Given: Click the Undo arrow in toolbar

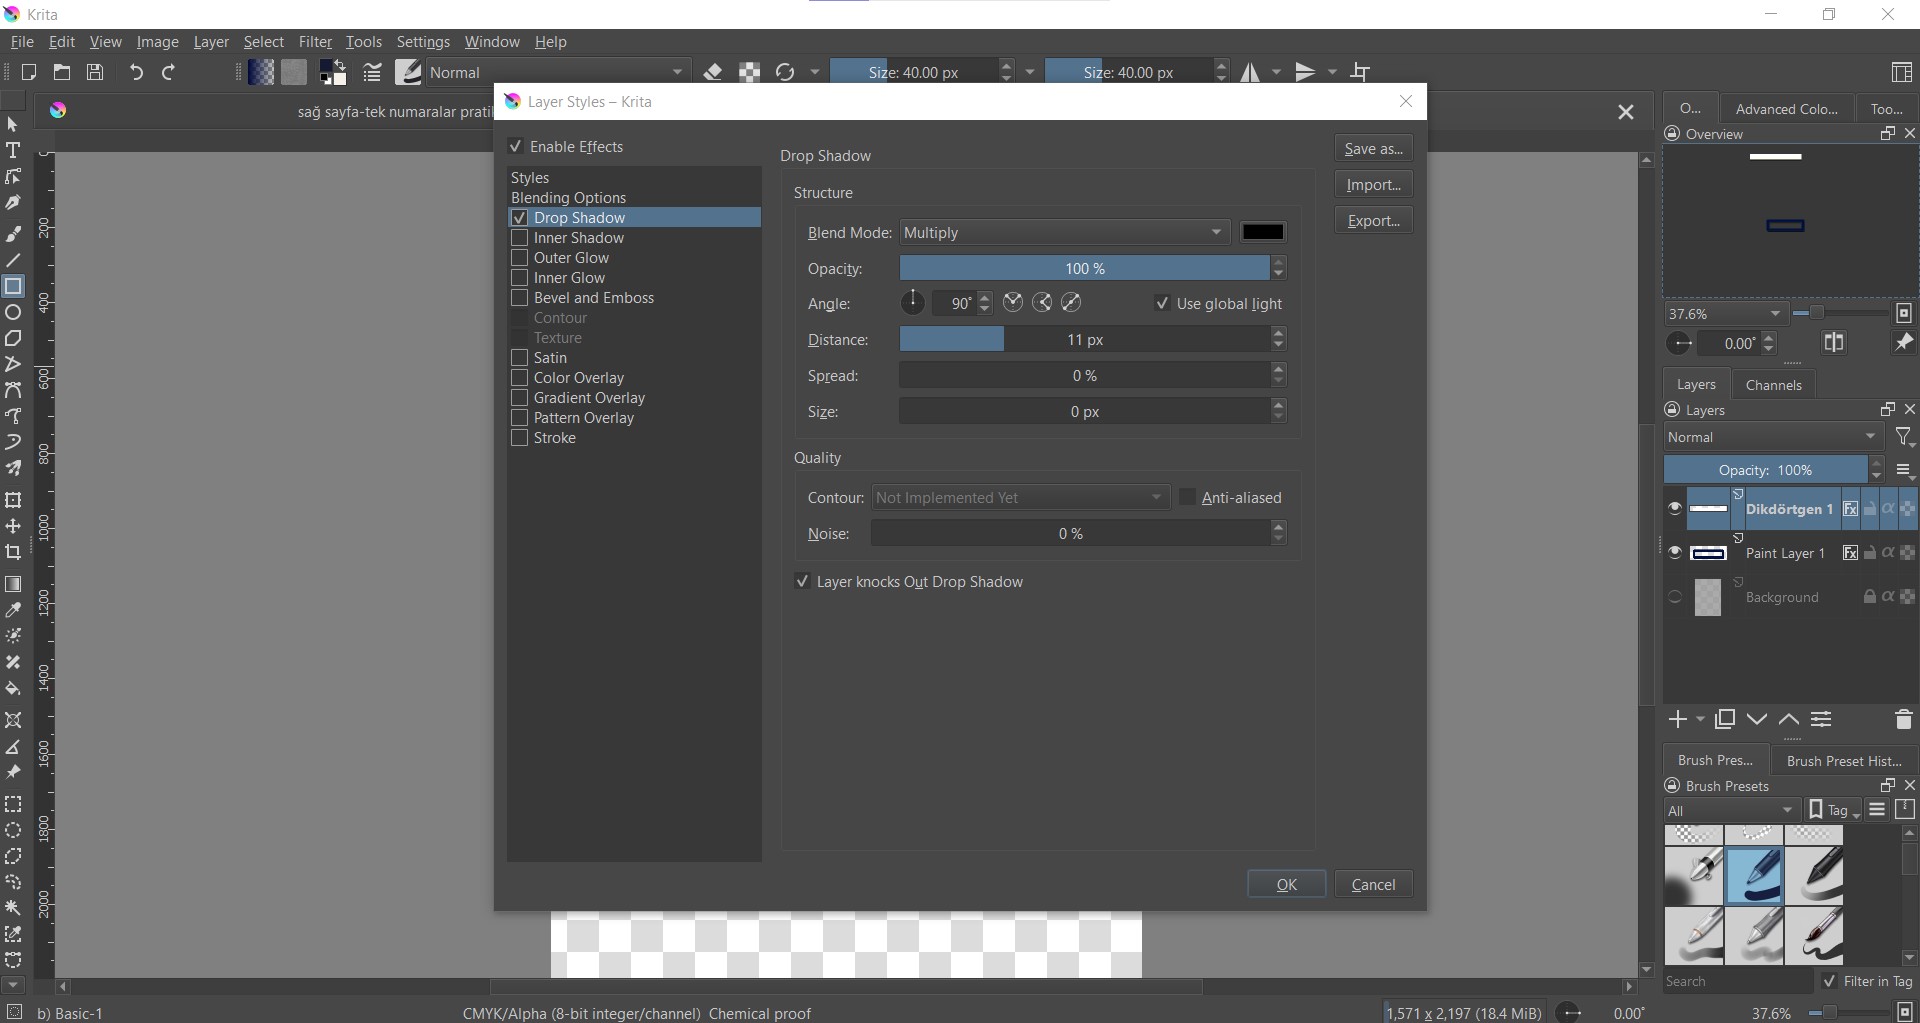Looking at the screenshot, I should (x=136, y=72).
